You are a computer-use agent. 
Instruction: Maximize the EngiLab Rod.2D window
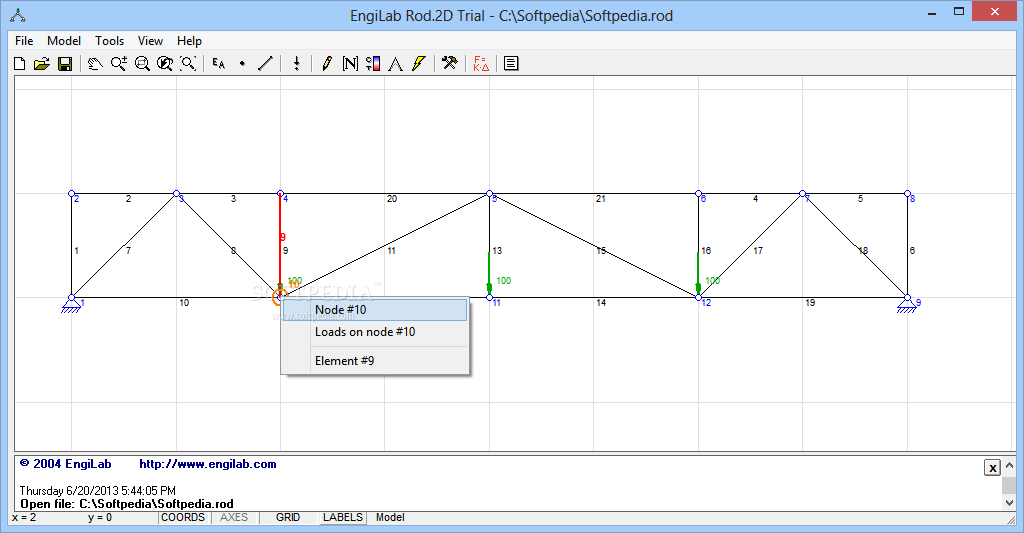pos(959,12)
